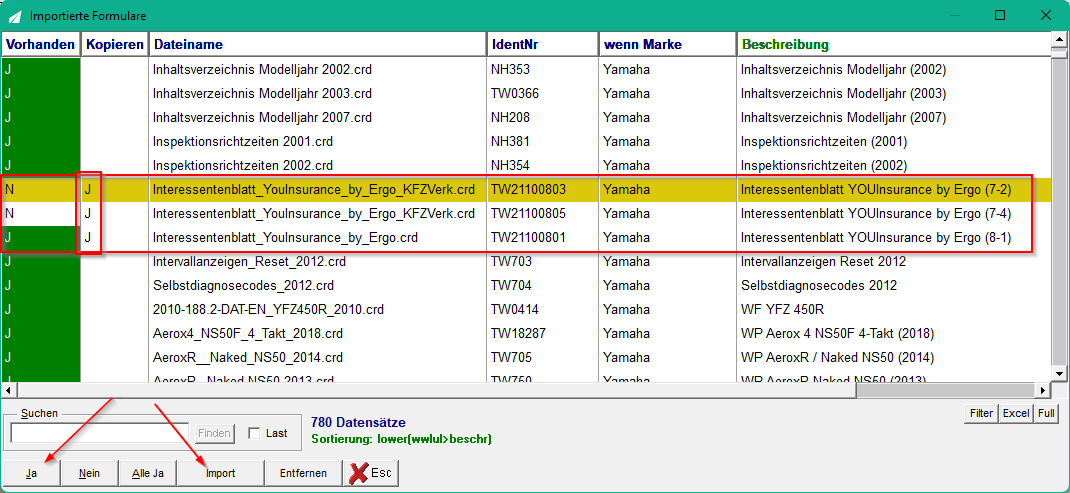1070x493 pixels.
Task: Click the red X icon on Esc button
Action: point(358,473)
